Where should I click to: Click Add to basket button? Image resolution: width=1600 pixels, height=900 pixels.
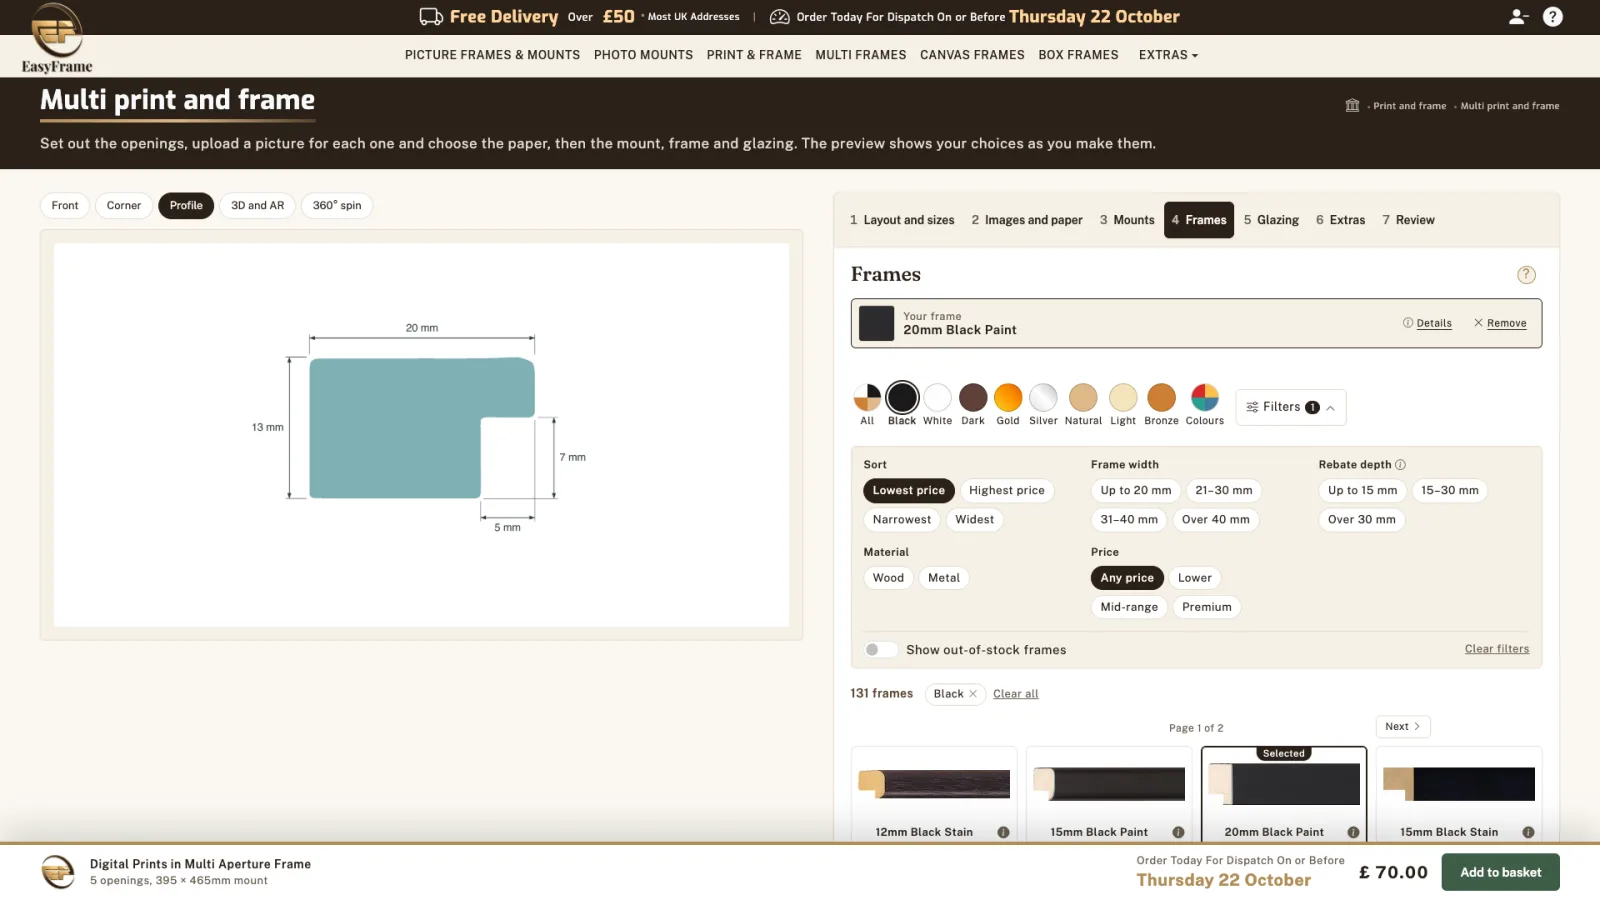click(1500, 873)
